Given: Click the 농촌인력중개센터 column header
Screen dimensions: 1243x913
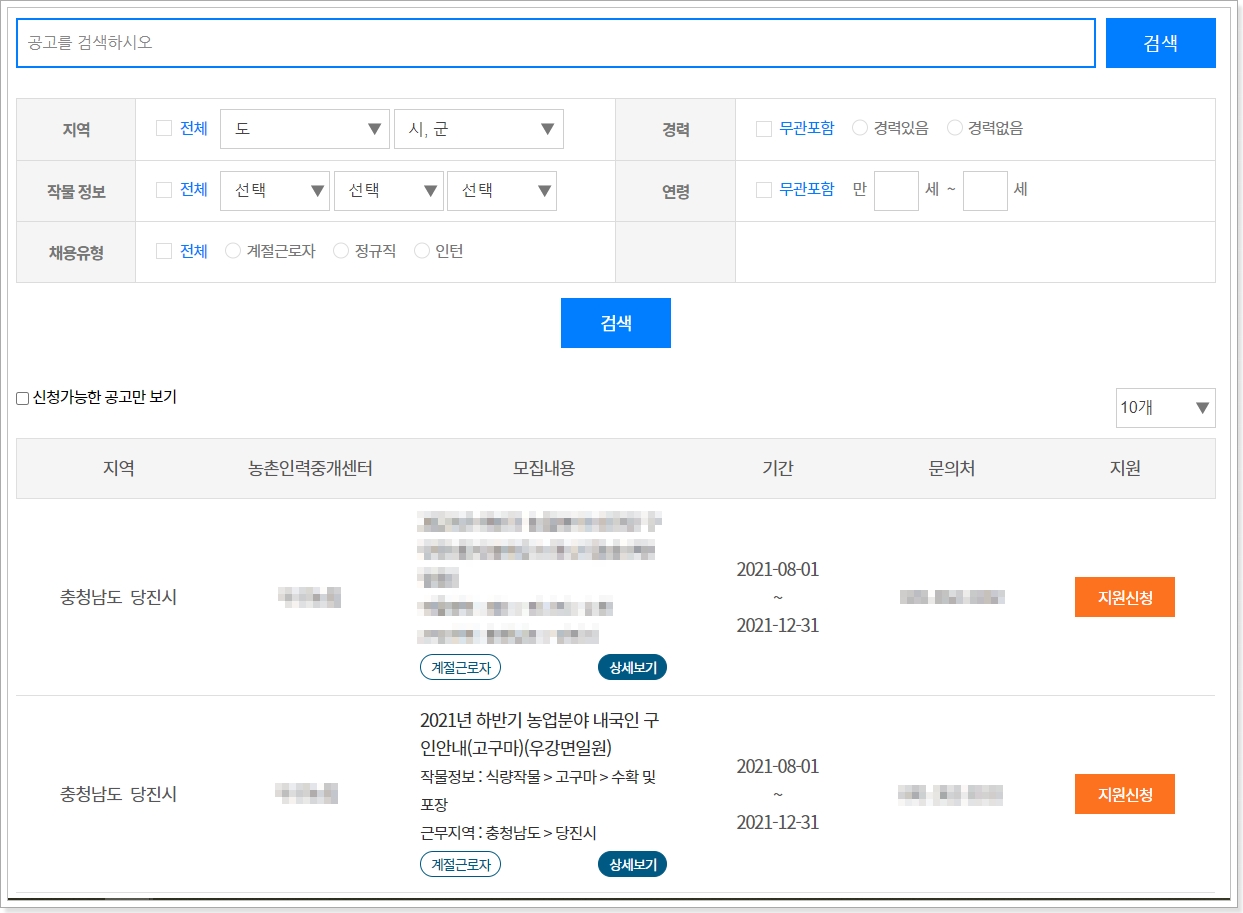Looking at the screenshot, I should pyautogui.click(x=311, y=468).
